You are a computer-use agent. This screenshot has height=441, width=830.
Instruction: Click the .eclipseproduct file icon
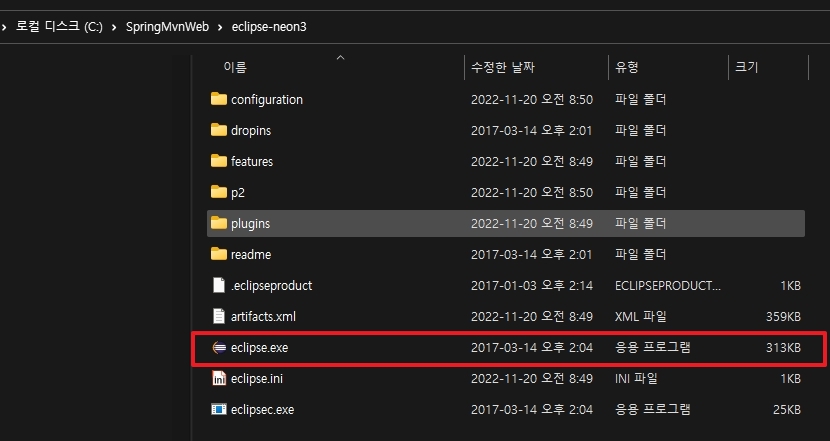pos(219,285)
